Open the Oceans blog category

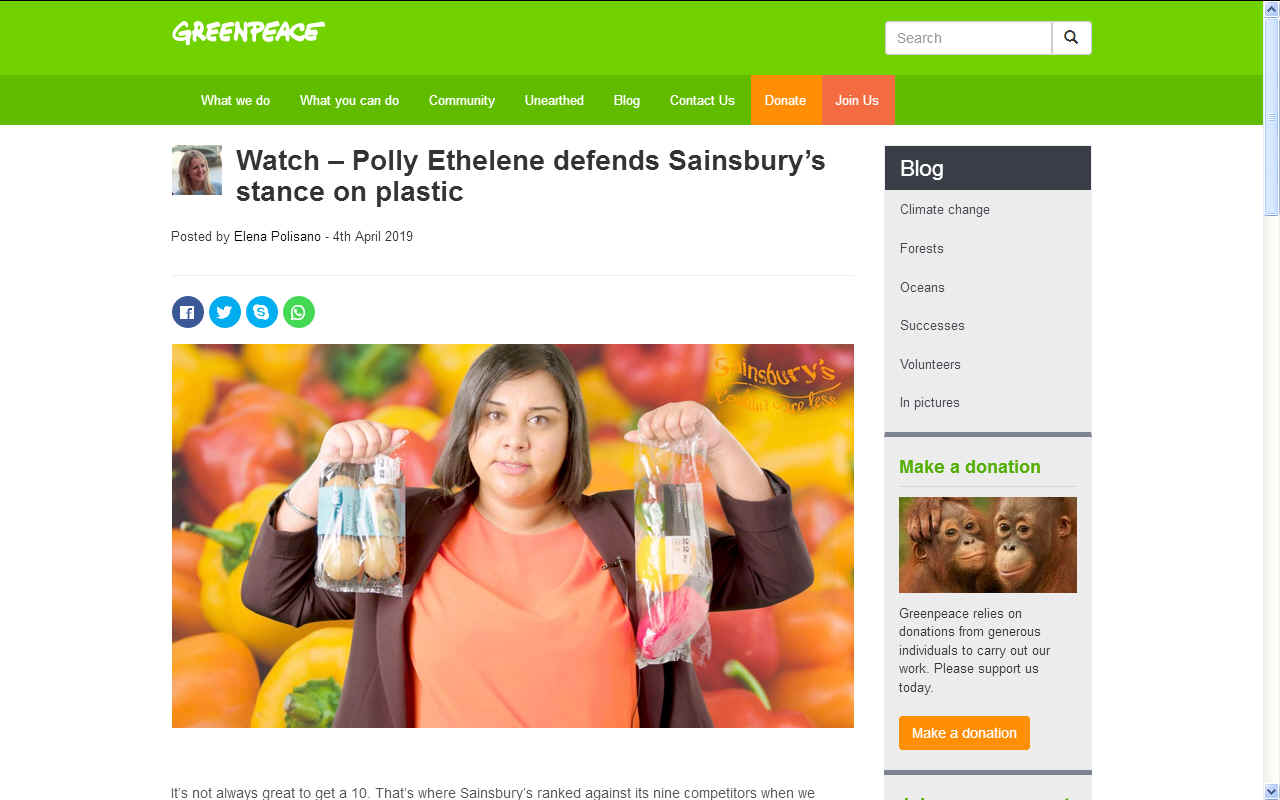[x=922, y=287]
